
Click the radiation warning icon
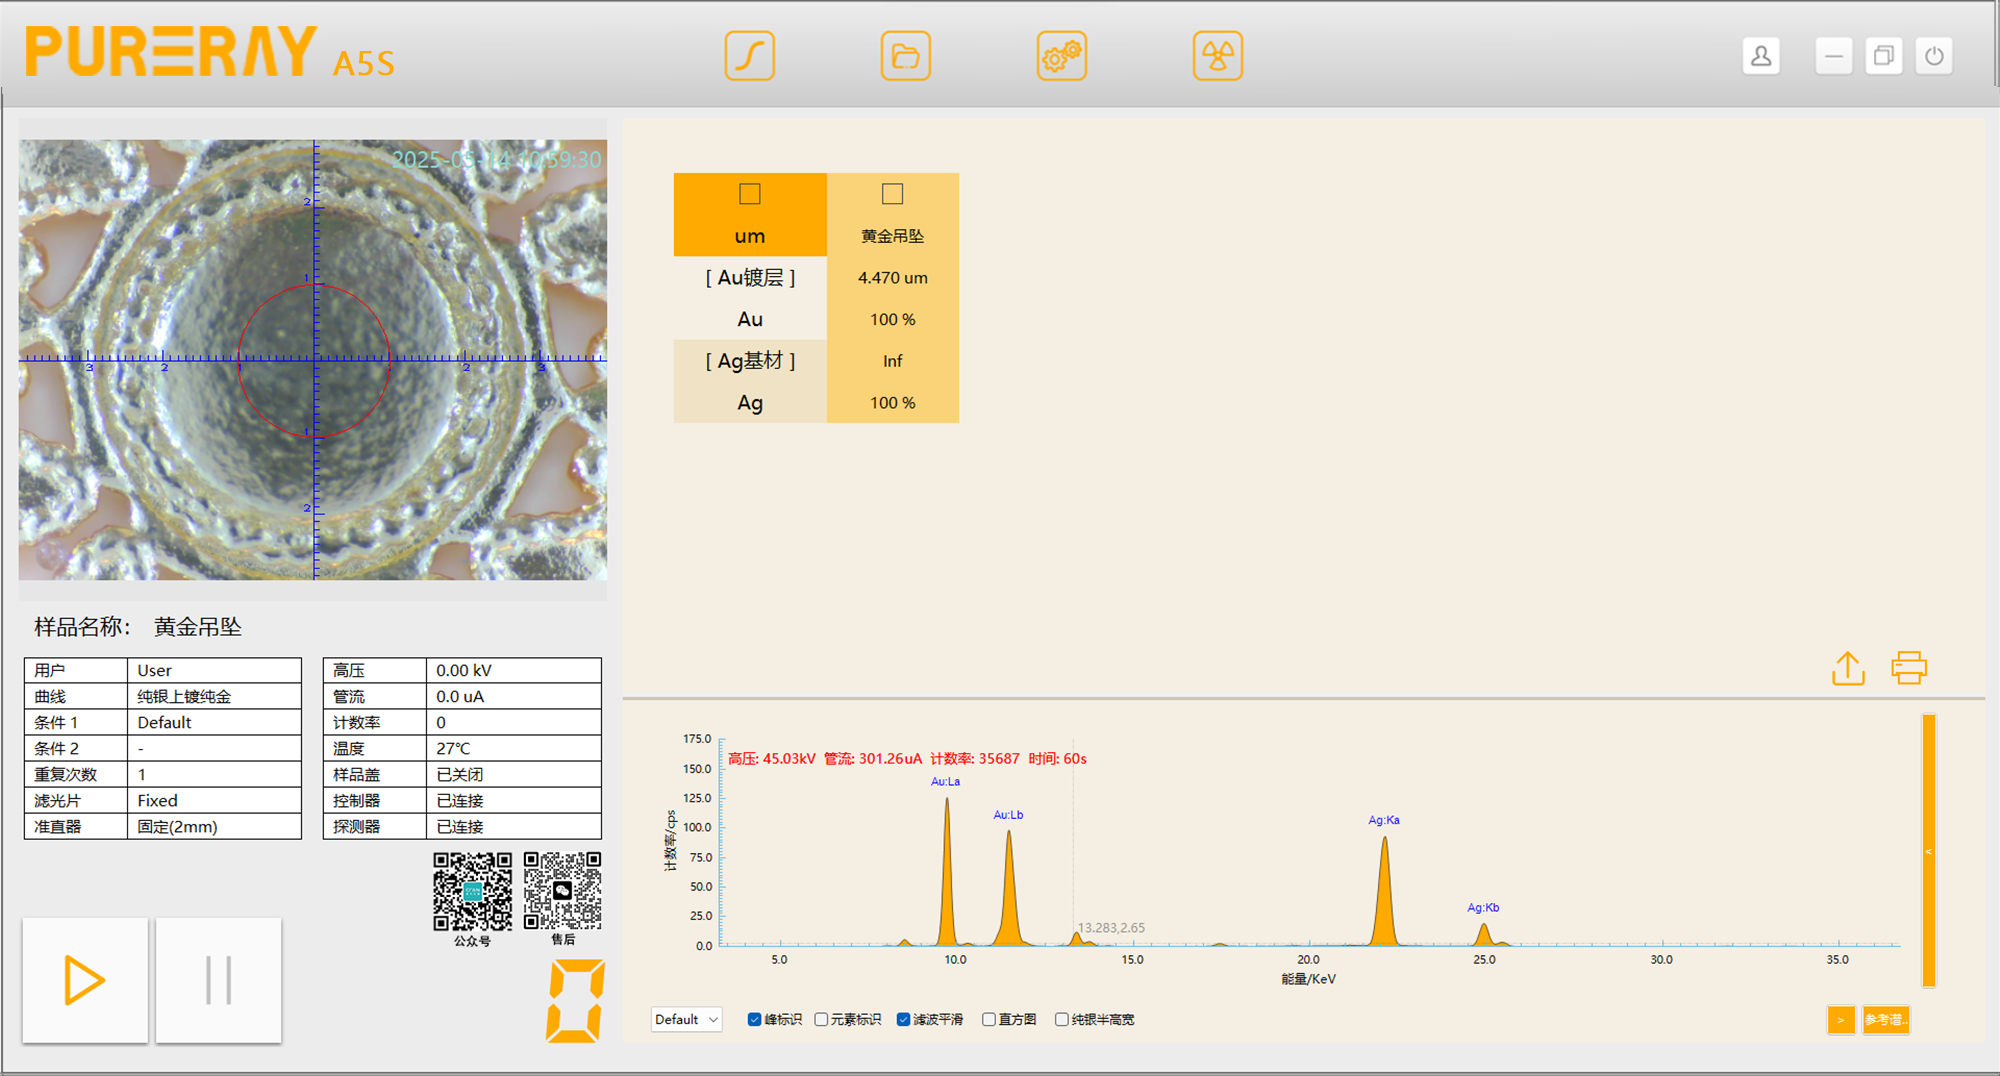tap(1217, 56)
